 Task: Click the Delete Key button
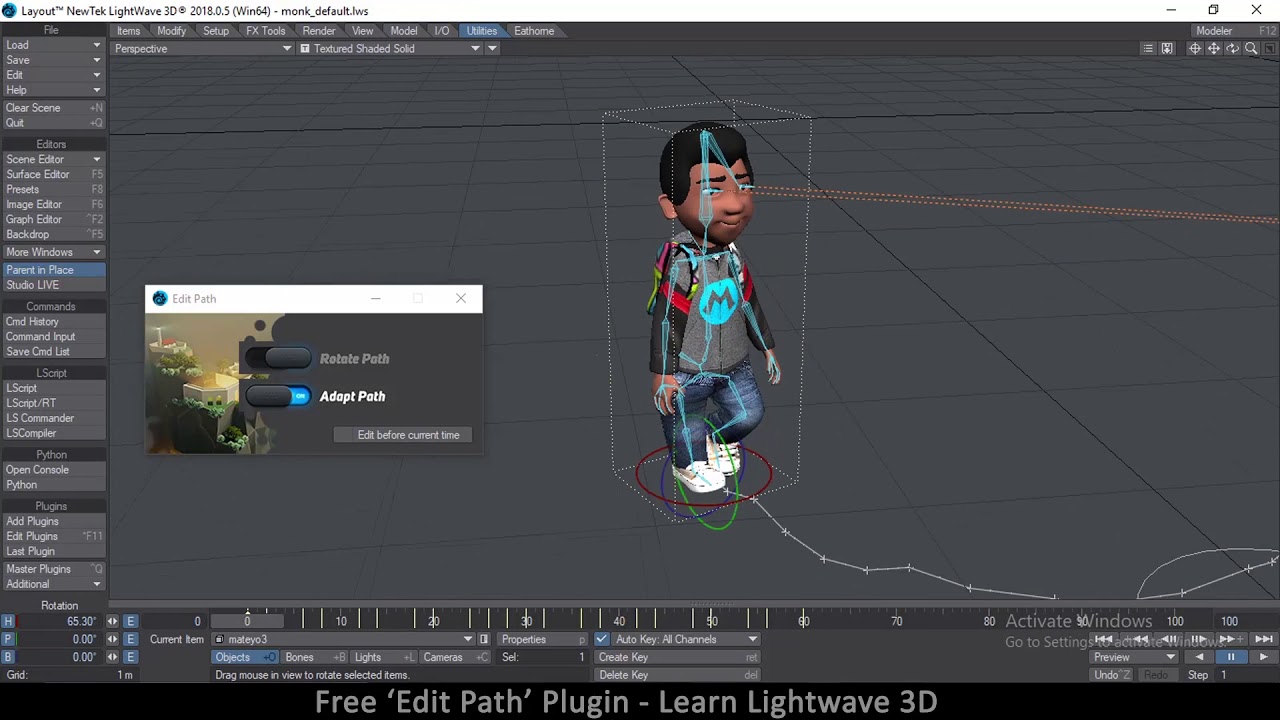pyautogui.click(x=677, y=675)
